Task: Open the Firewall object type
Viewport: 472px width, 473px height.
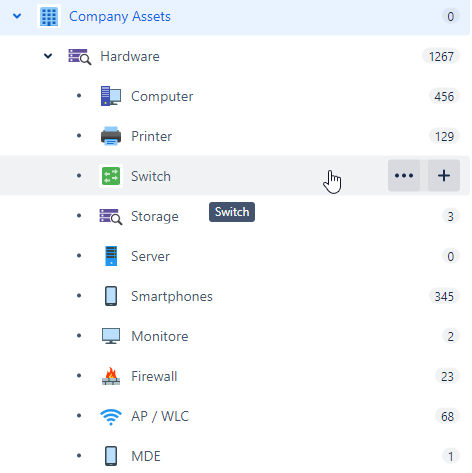Action: click(154, 376)
